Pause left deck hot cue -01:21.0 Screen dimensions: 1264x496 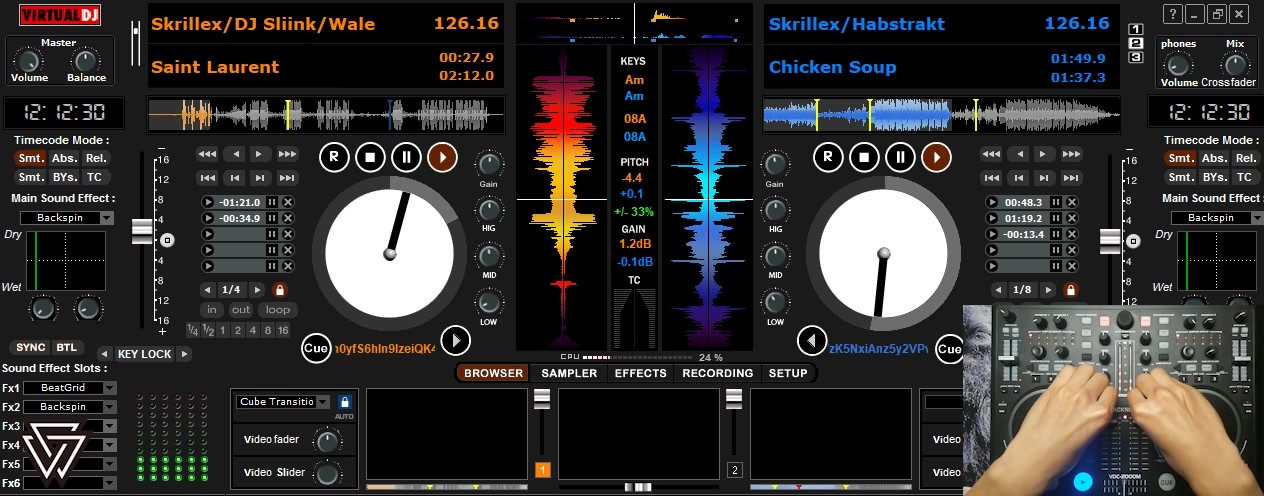[x=271, y=203]
